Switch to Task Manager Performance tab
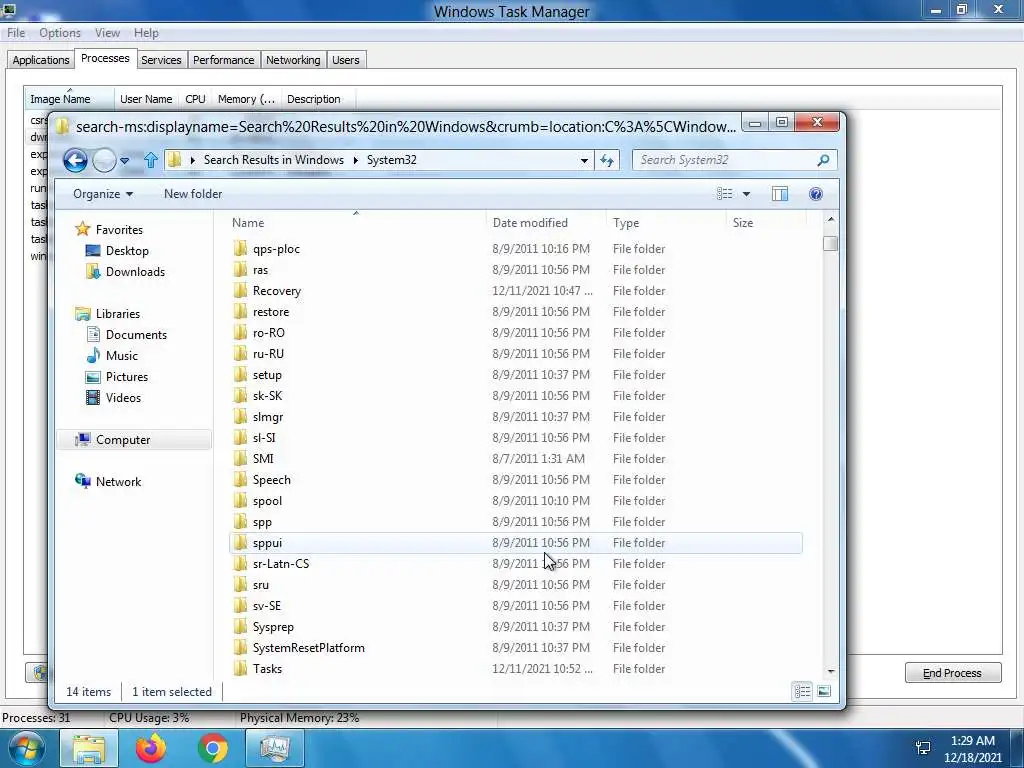Screen dimensions: 1024x768 point(223,60)
